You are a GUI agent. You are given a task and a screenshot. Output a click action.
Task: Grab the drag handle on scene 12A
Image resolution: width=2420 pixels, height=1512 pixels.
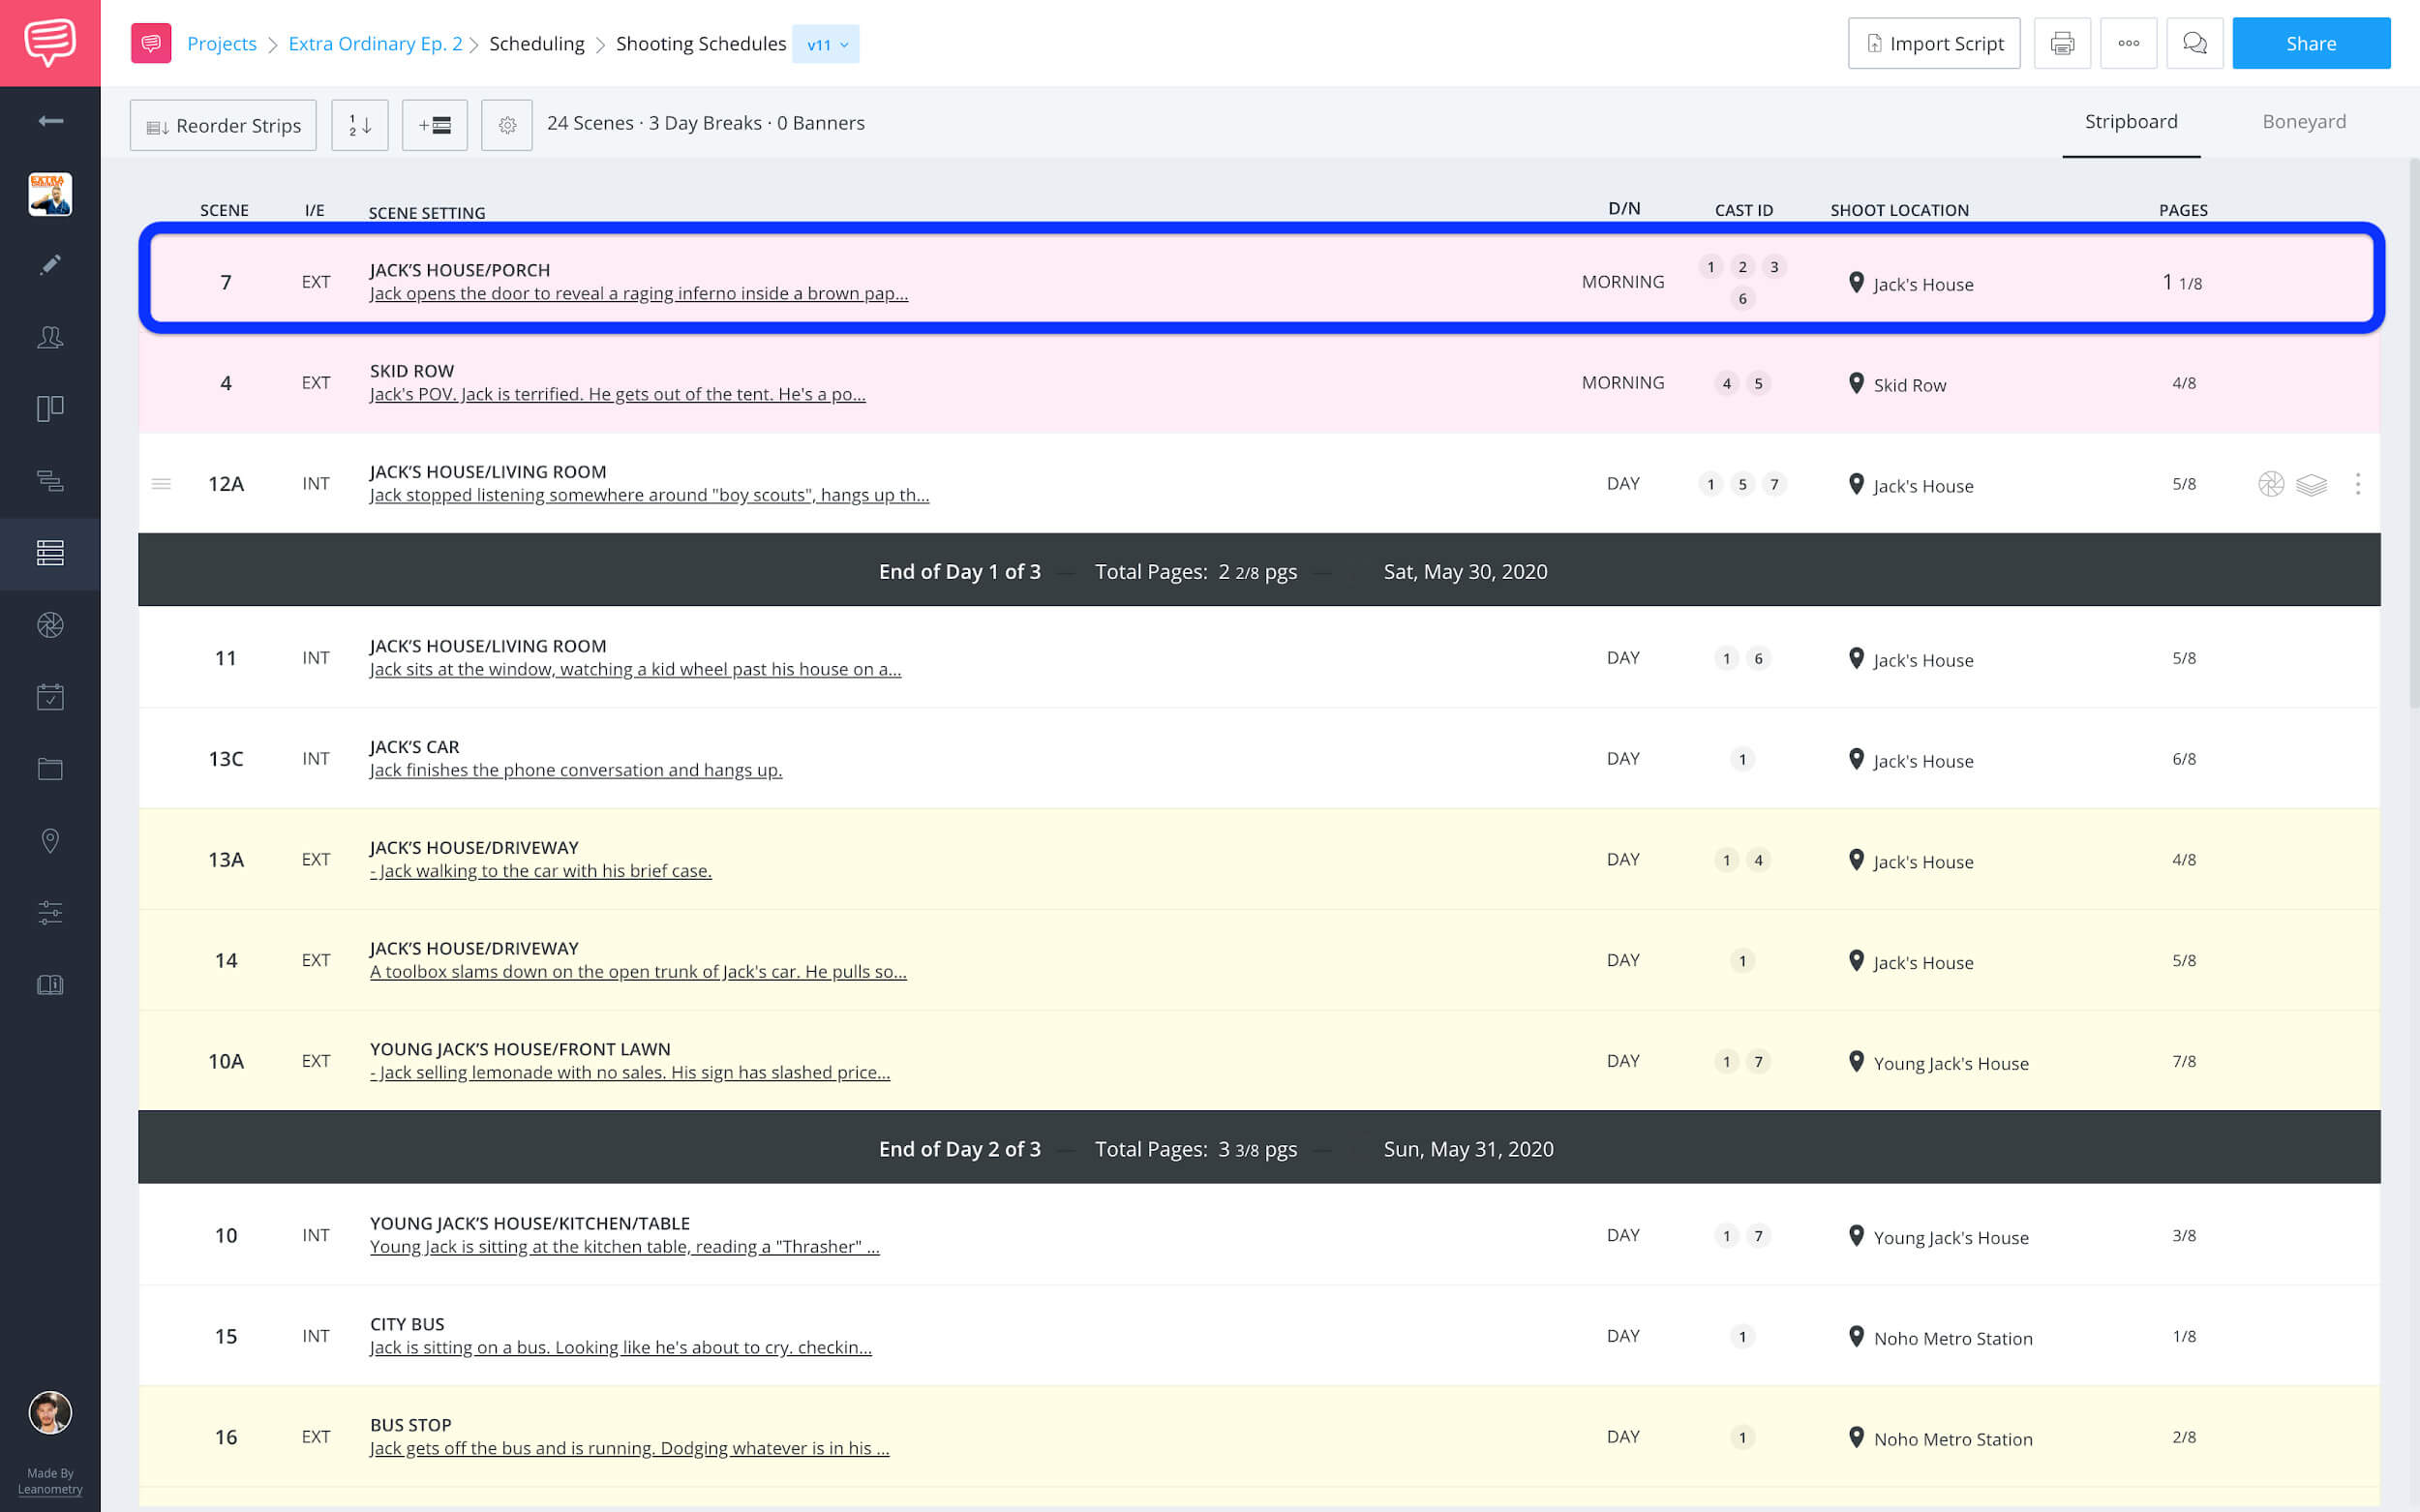click(x=161, y=484)
